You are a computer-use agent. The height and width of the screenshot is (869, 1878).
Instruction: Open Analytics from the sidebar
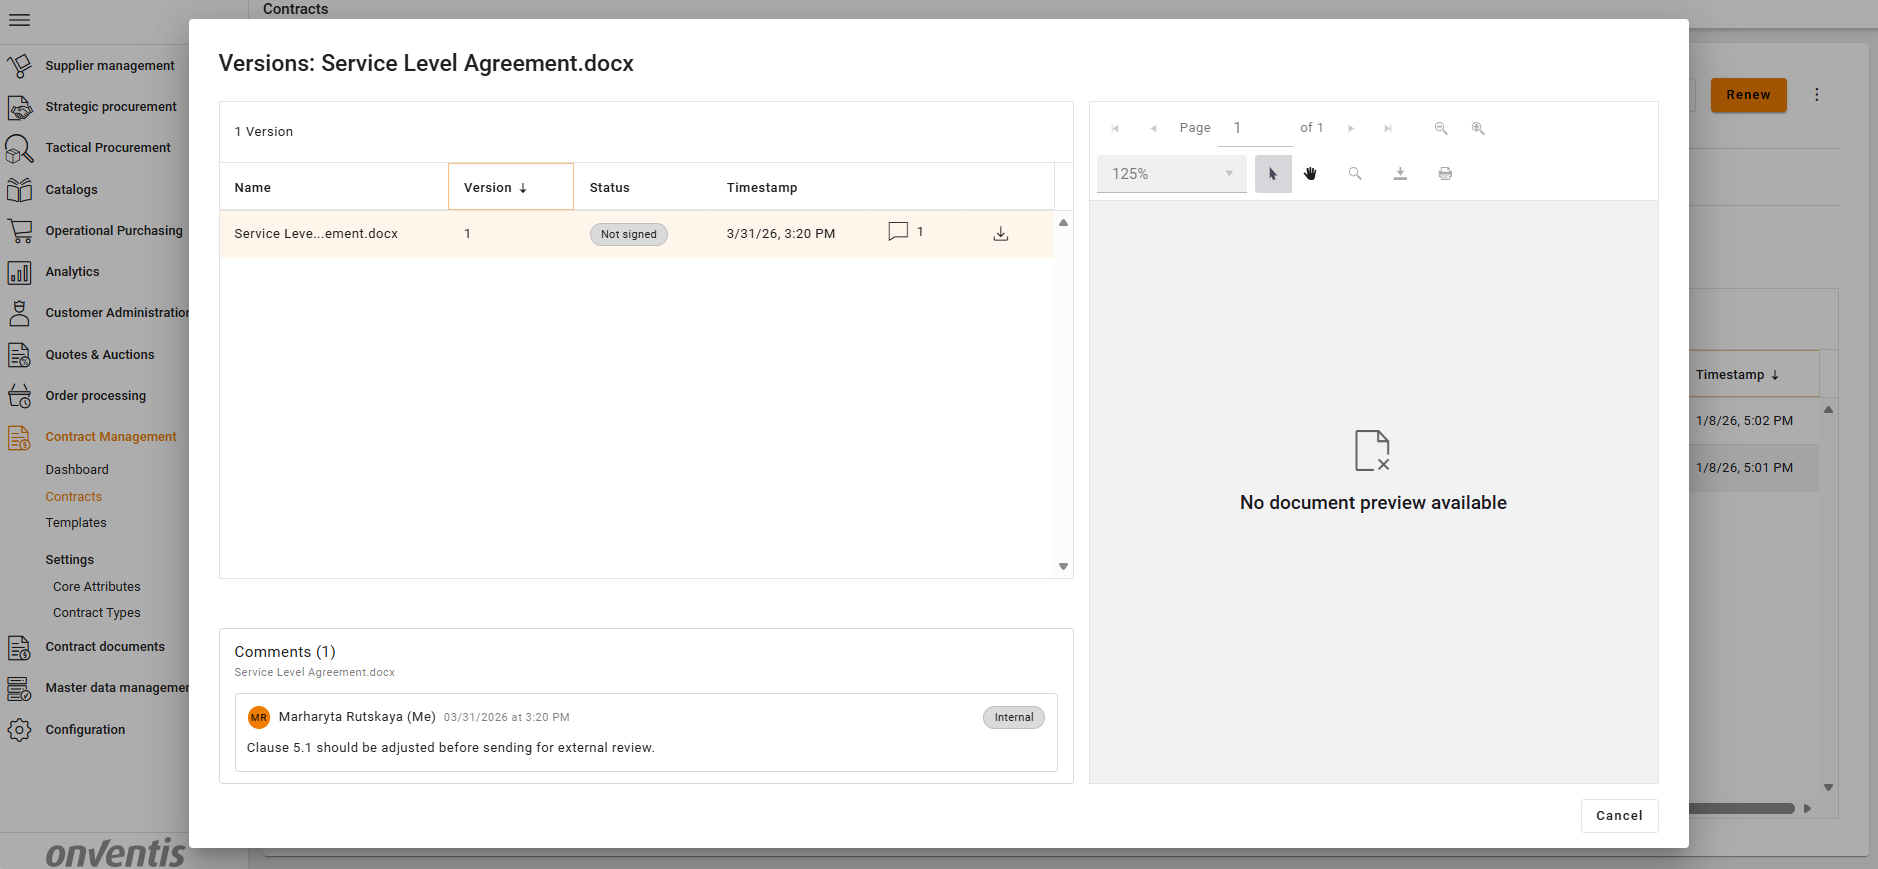72,272
